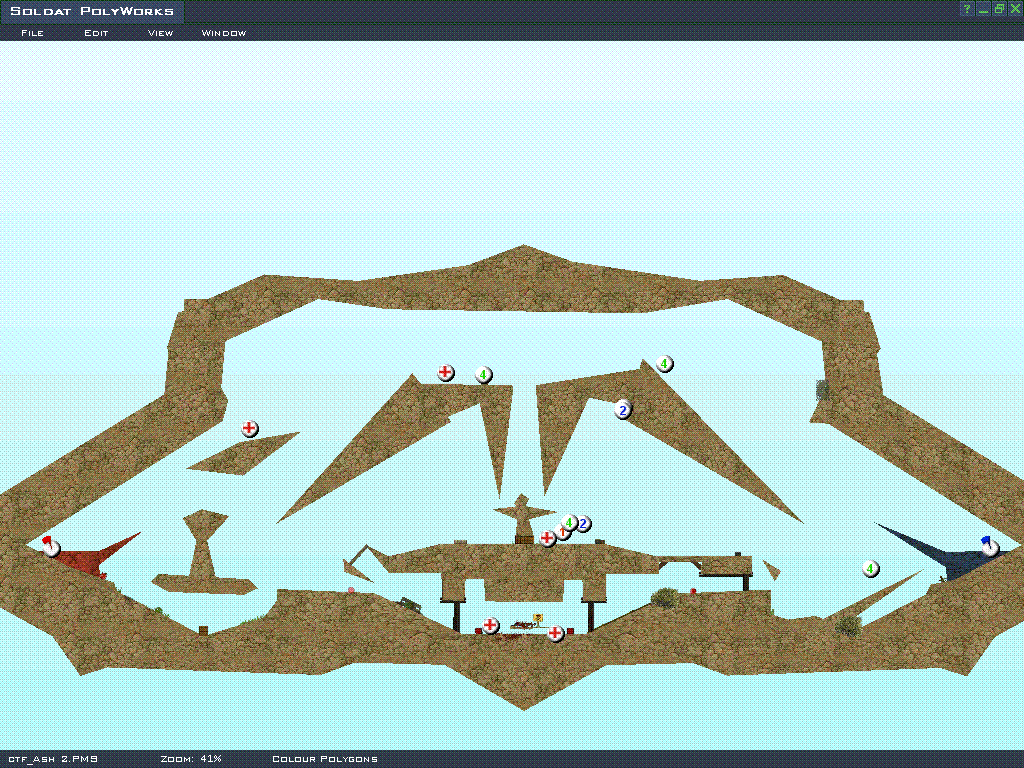
Task: Select the medkit marker on central platform
Action: point(548,538)
